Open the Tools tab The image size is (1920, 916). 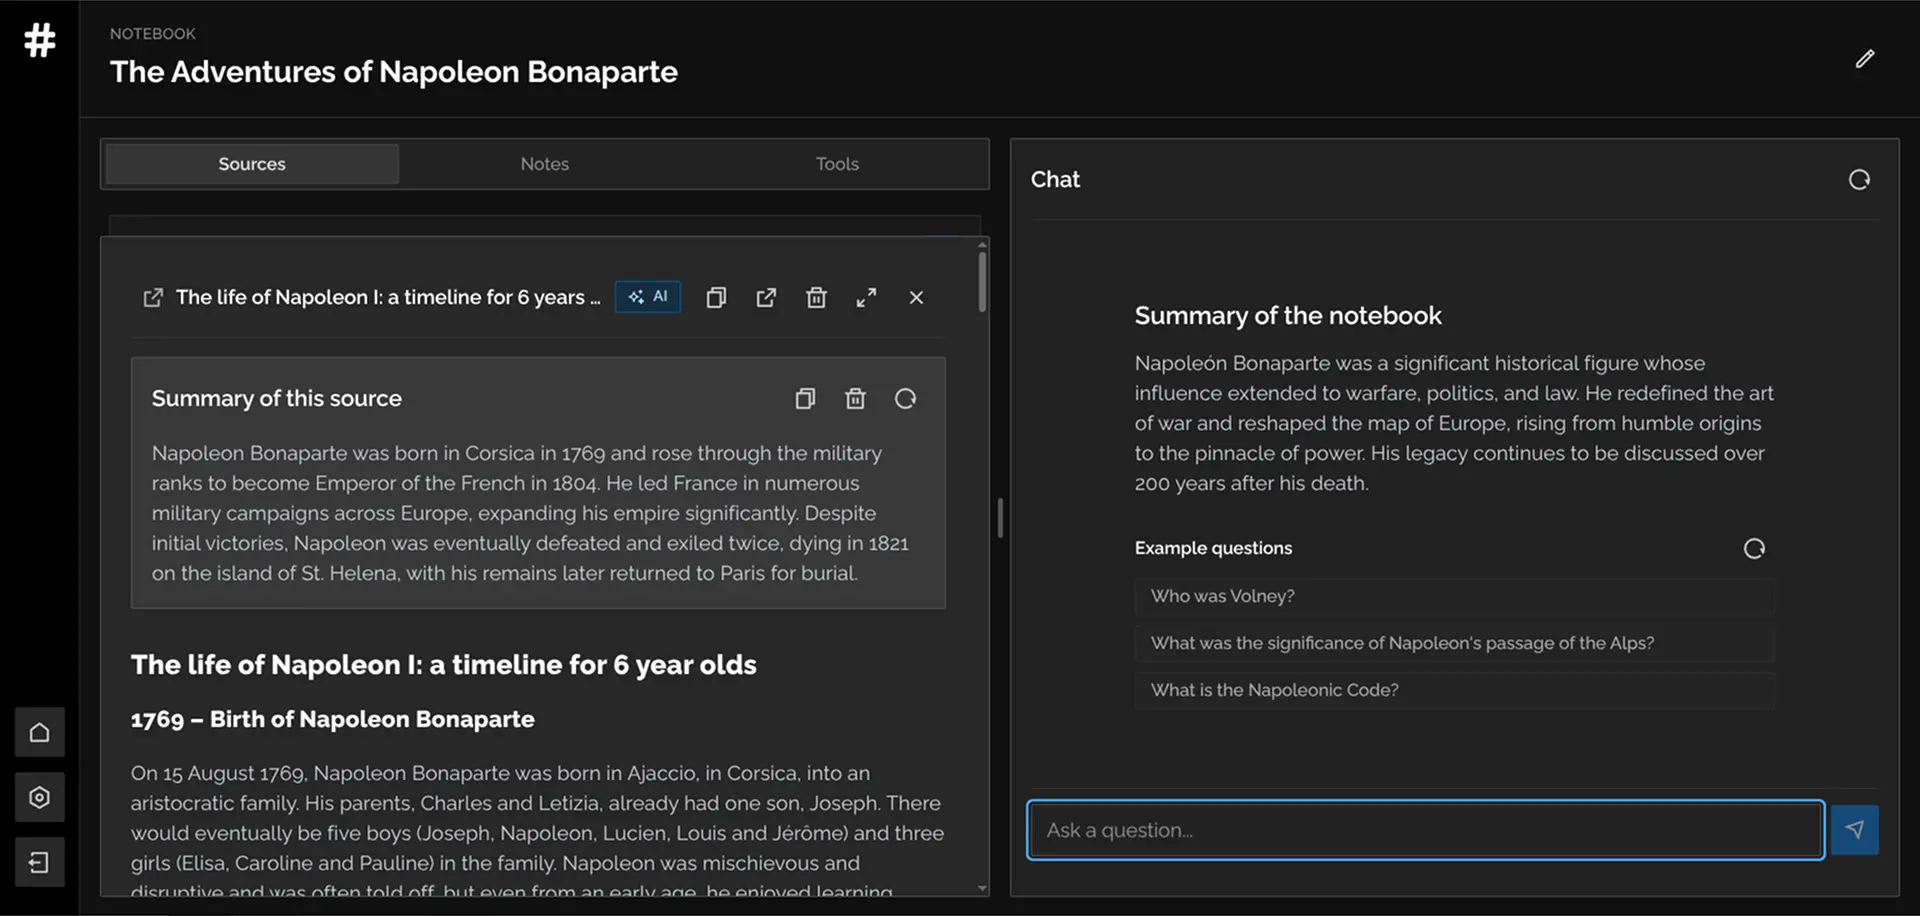point(836,163)
